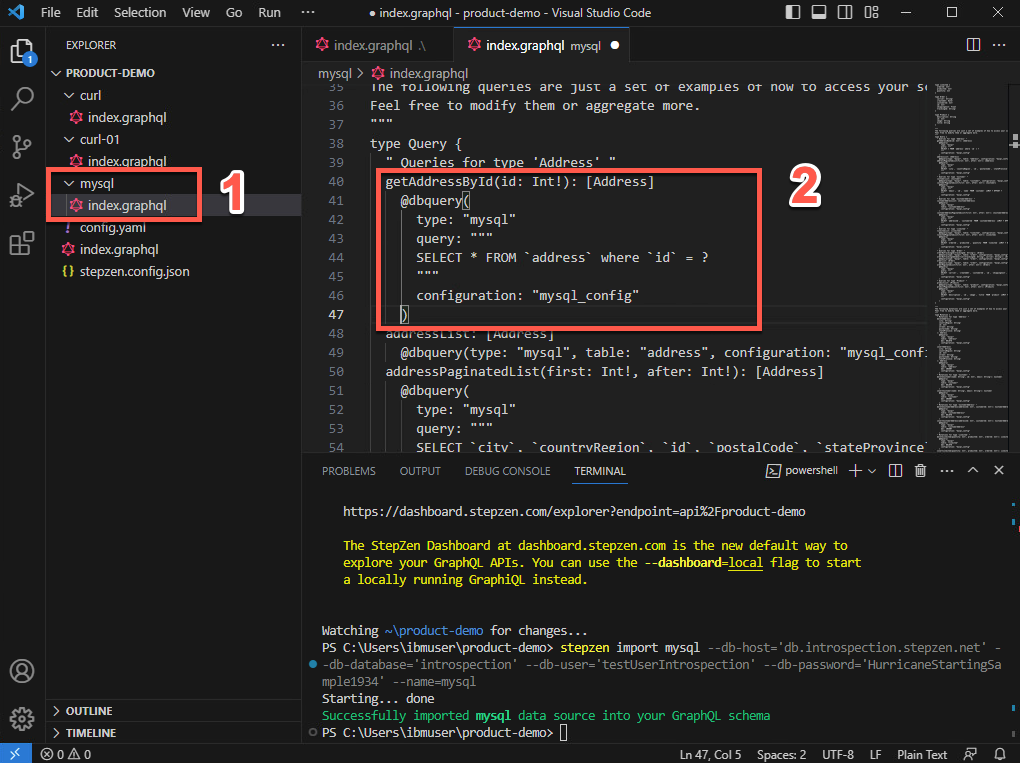Open the Accounts menu icon
Screen dimensions: 1020x763
tap(22, 671)
